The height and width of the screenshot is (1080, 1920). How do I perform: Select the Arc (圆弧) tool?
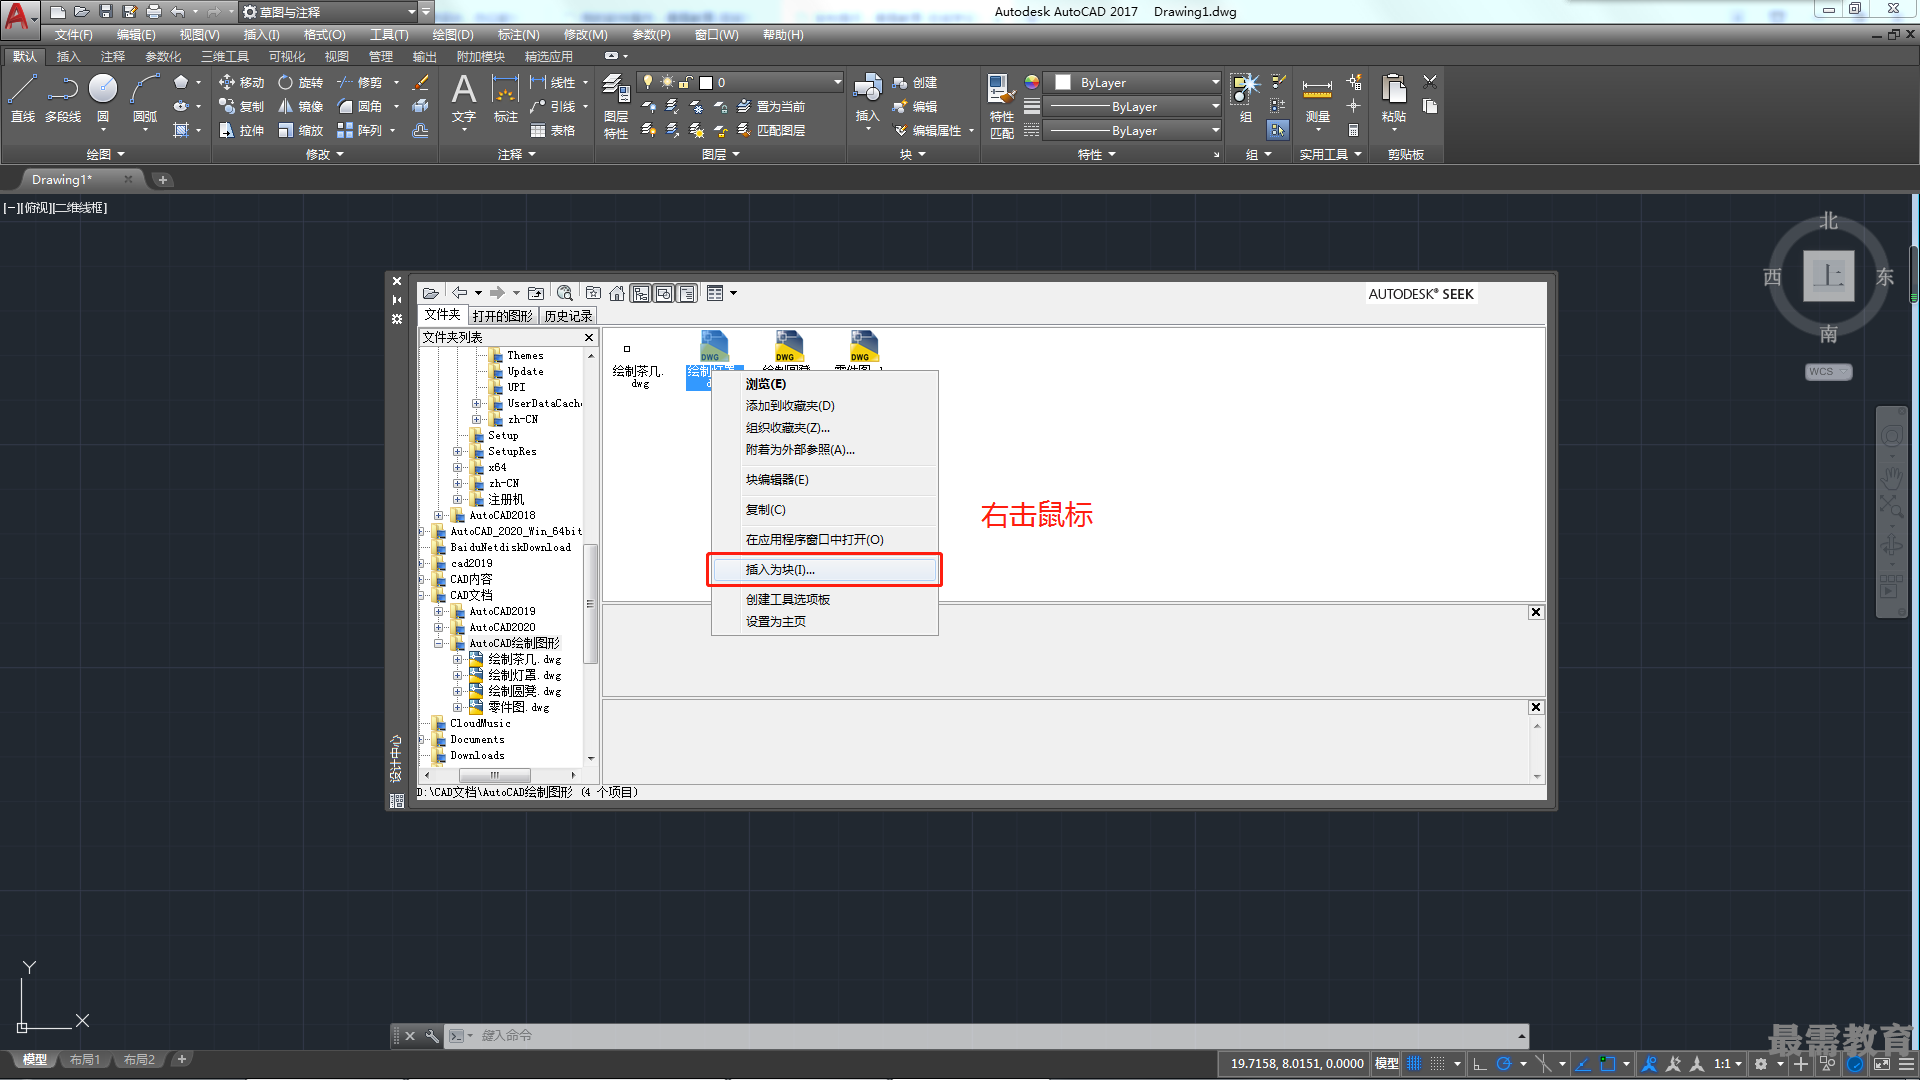pos(145,98)
